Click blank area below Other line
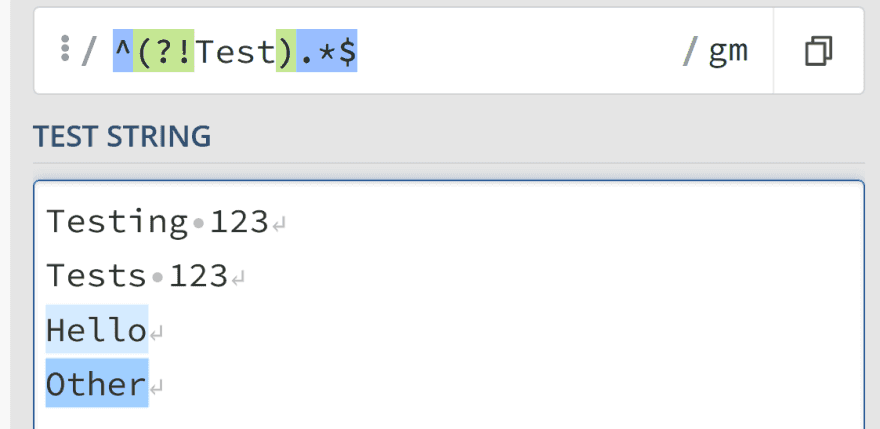 point(449,418)
